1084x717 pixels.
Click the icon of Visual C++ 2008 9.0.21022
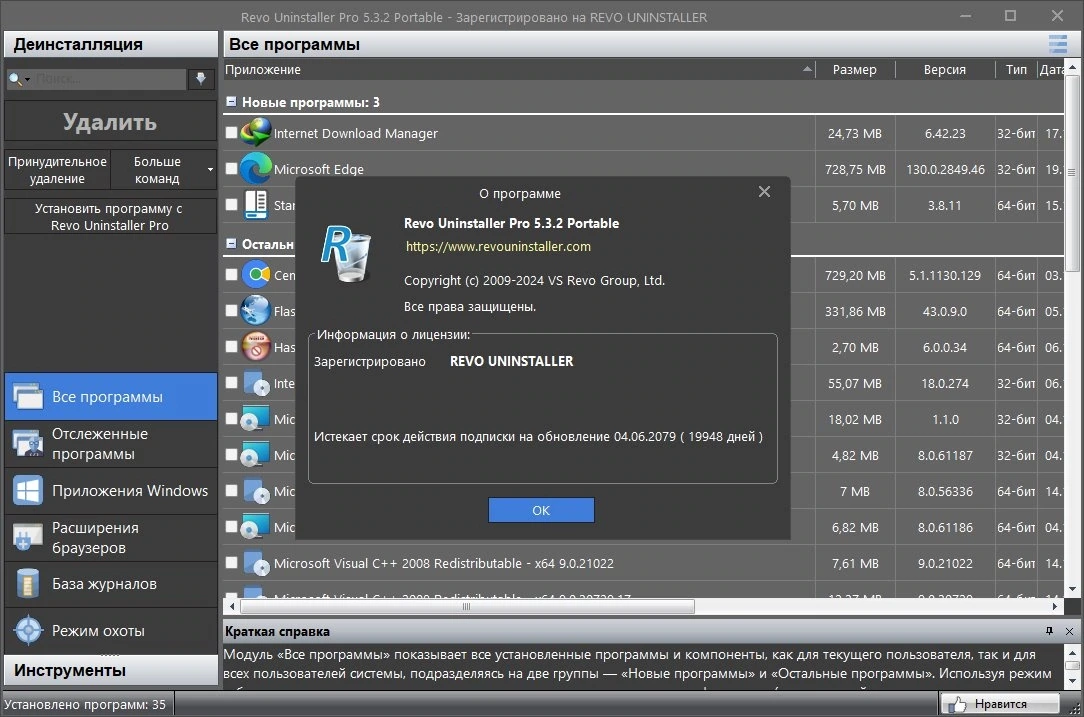click(255, 563)
